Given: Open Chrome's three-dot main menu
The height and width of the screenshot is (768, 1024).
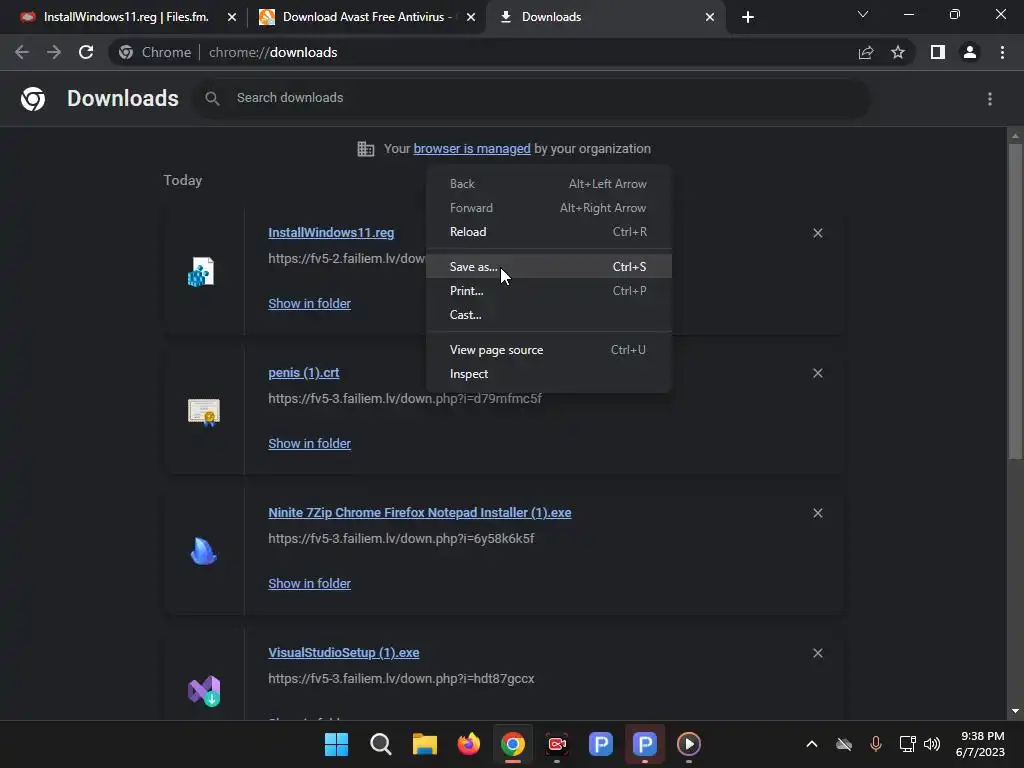Looking at the screenshot, I should coord(1002,52).
